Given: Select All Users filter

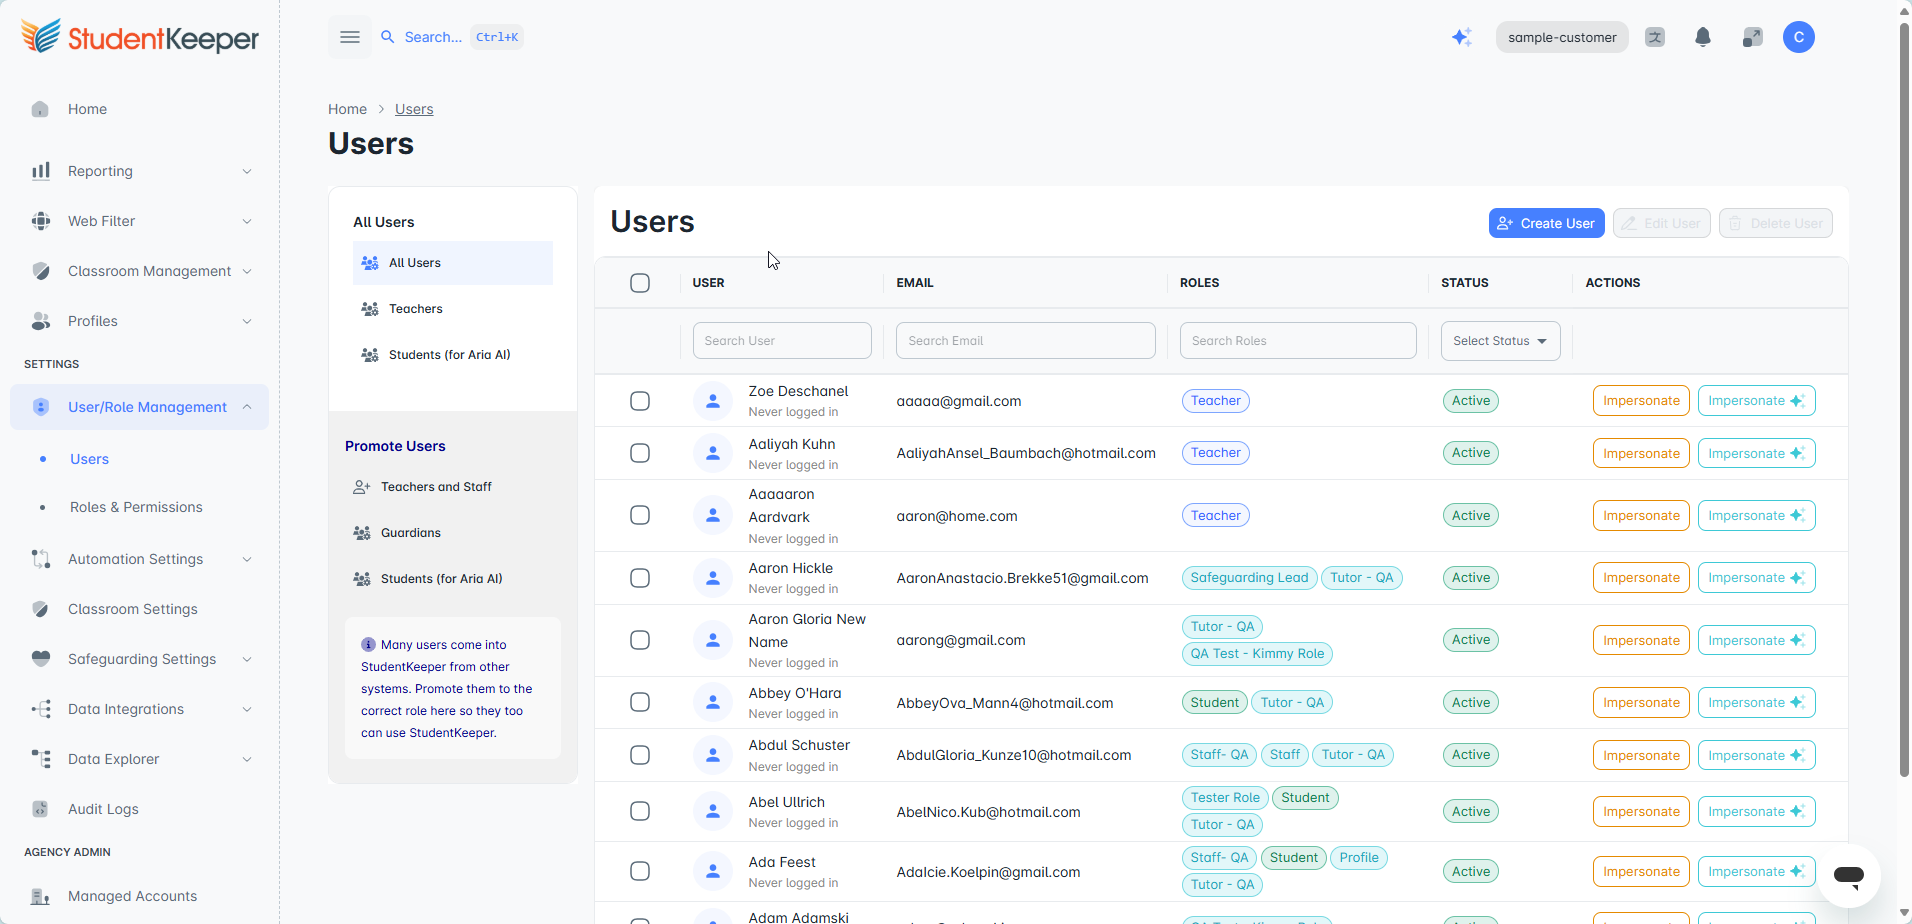Looking at the screenshot, I should pyautogui.click(x=453, y=263).
